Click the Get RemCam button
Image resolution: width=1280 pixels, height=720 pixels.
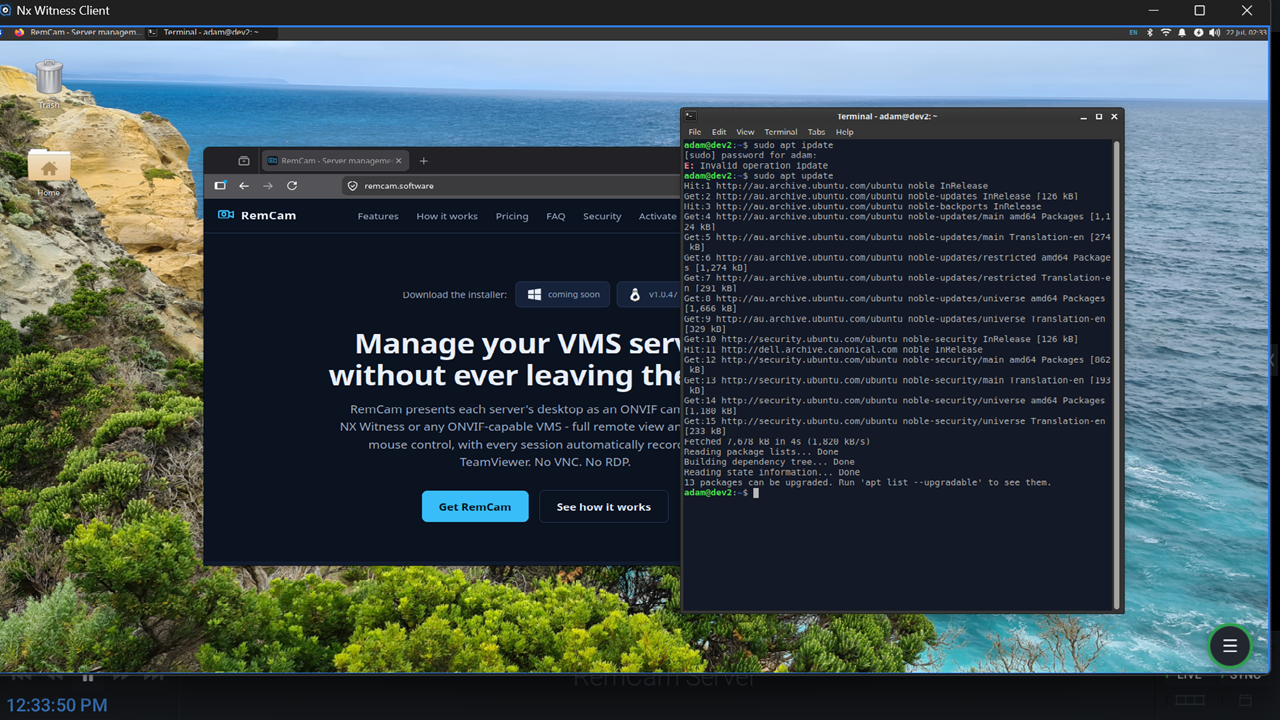(x=475, y=507)
